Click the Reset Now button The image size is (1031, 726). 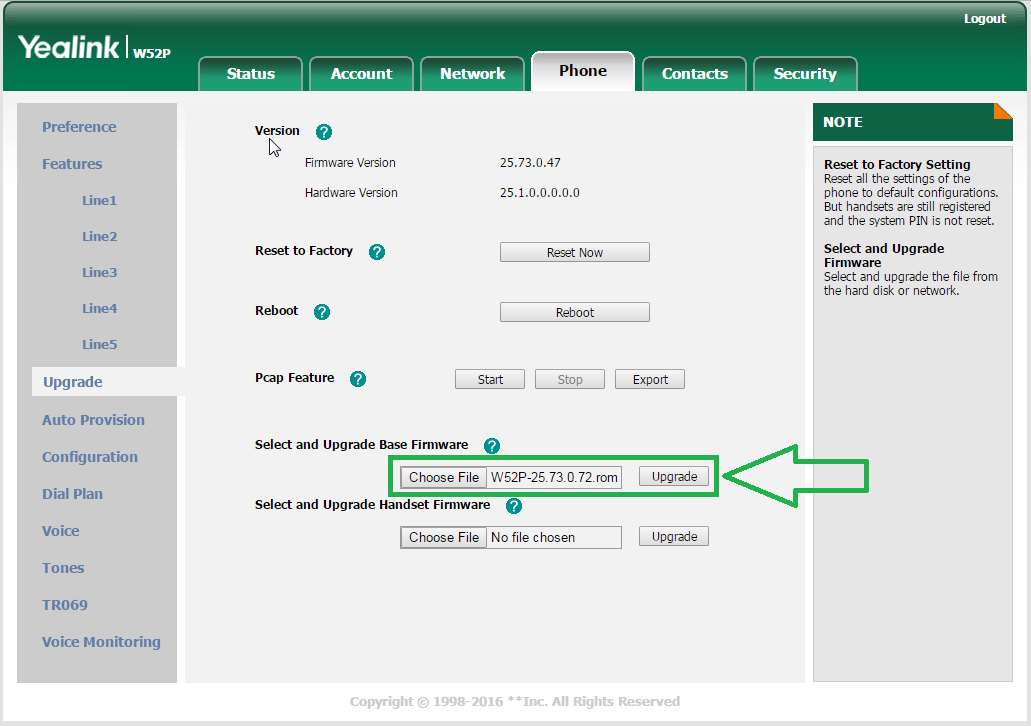pyautogui.click(x=575, y=253)
